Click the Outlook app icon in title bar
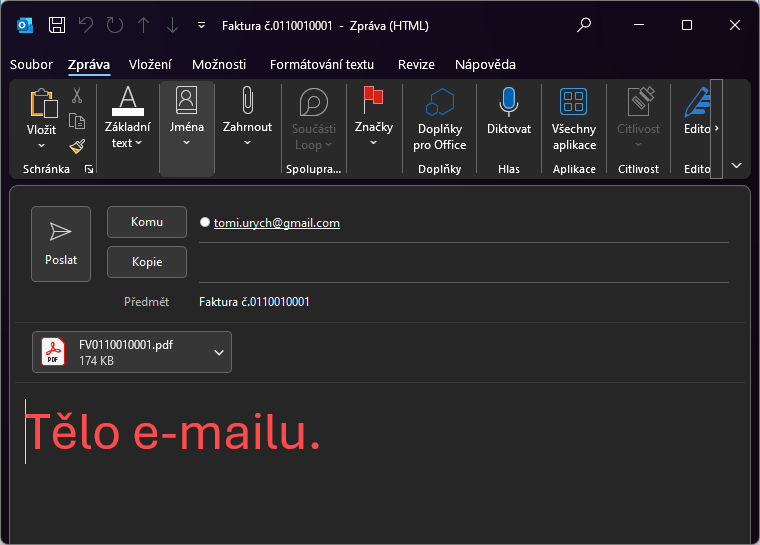The height and width of the screenshot is (545, 760). click(x=25, y=25)
